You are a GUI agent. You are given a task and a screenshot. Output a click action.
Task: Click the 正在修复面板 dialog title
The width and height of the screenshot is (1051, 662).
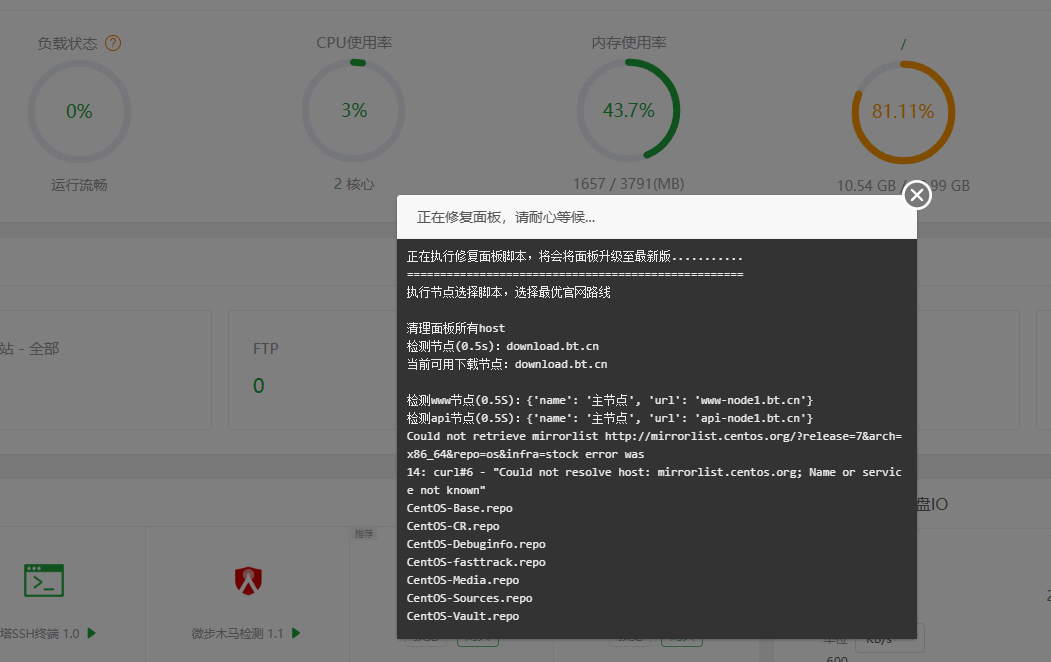point(506,217)
